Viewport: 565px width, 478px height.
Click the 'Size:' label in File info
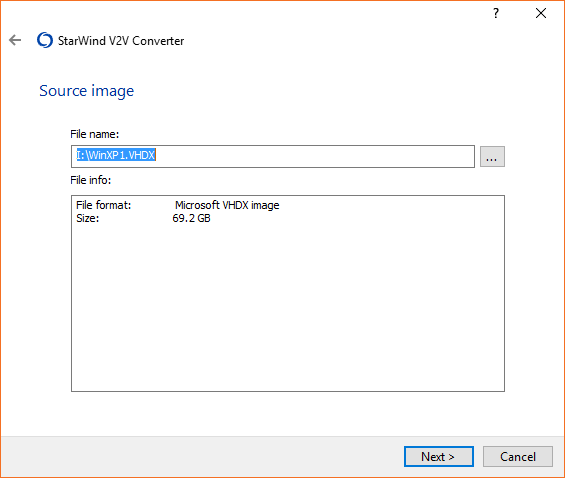pos(88,218)
